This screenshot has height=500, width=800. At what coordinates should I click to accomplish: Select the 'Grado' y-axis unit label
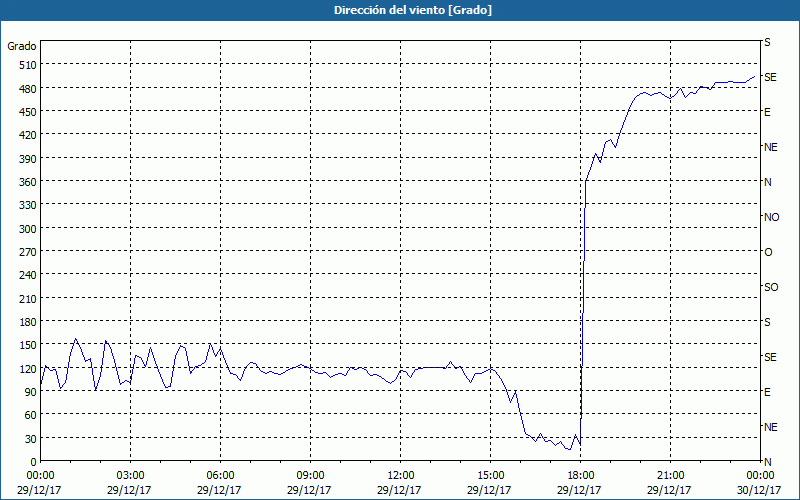pos(22,46)
